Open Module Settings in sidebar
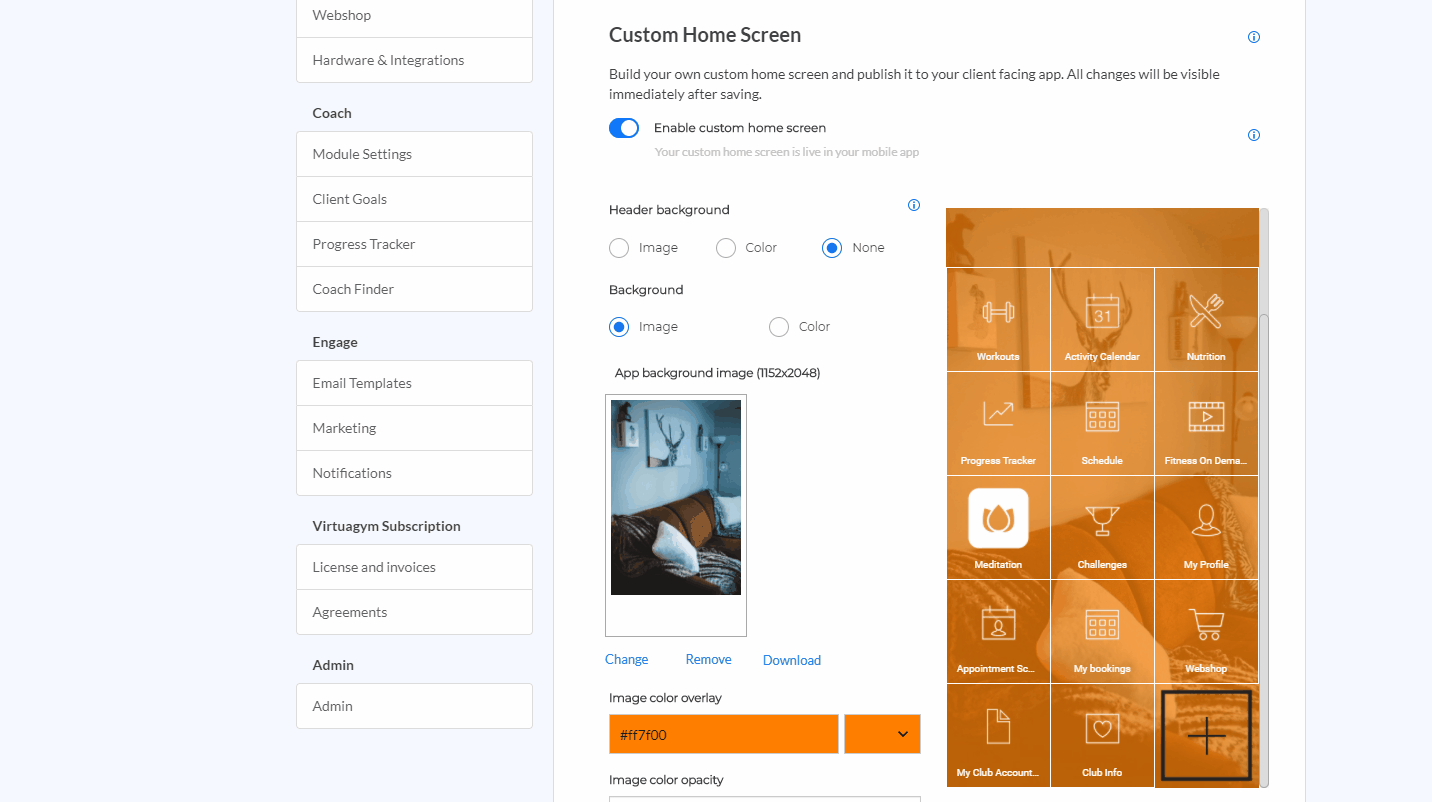Viewport: 1432px width, 802px height. pyautogui.click(x=414, y=154)
